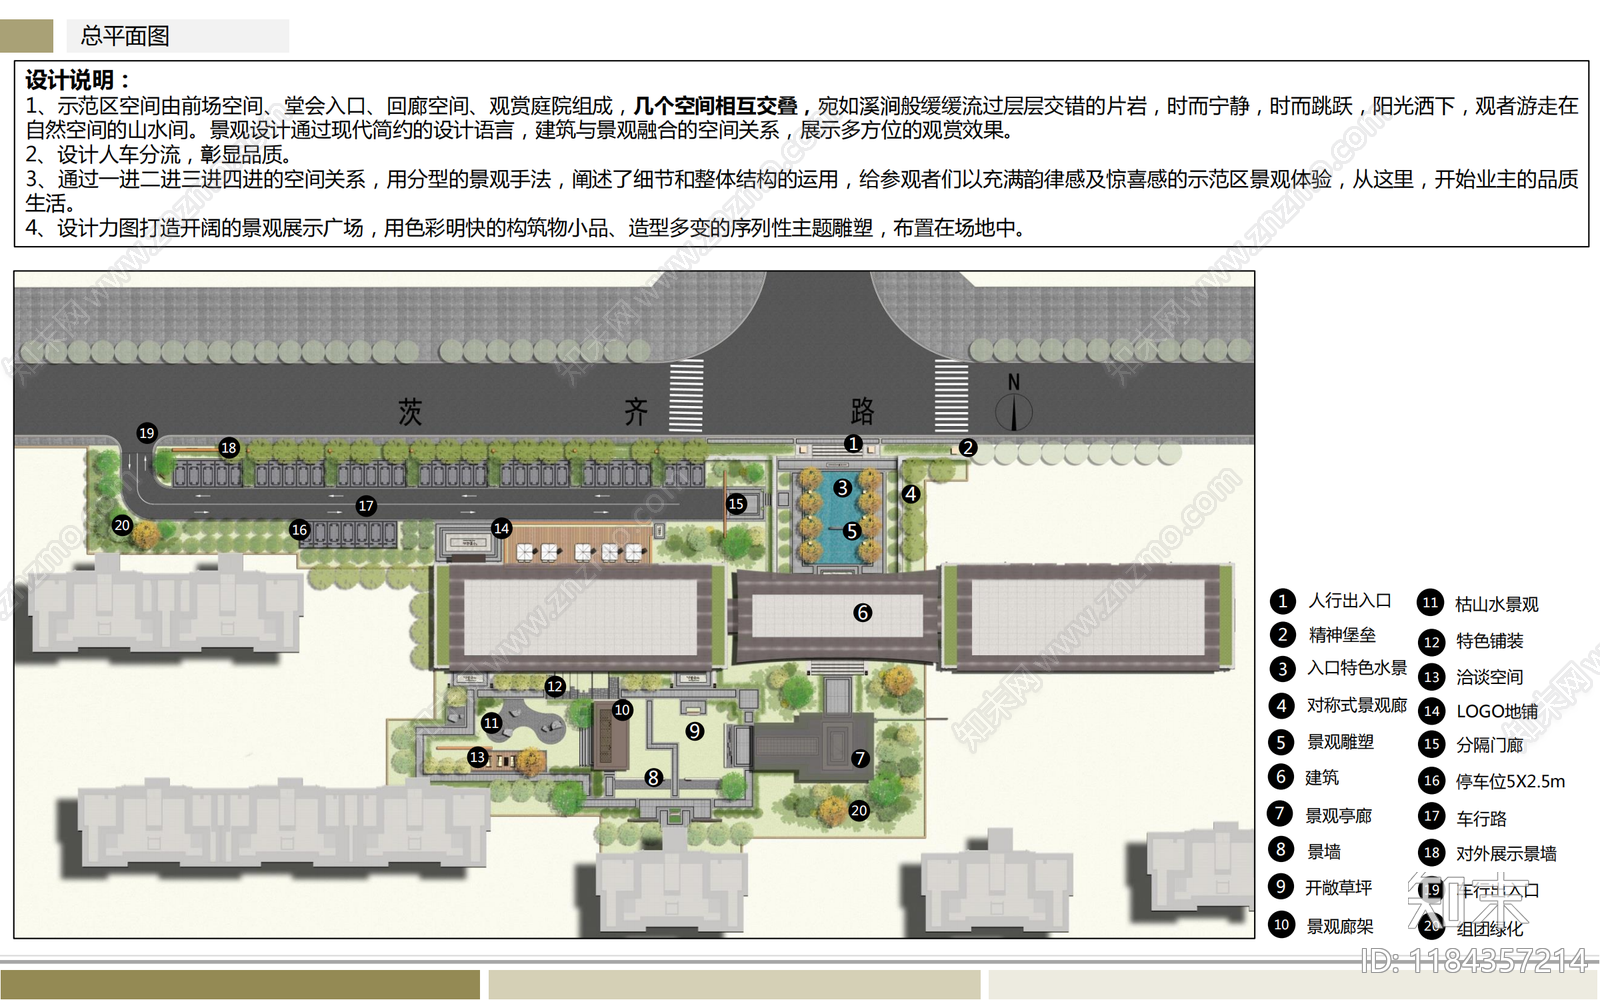1600x1000 pixels.
Task: Click marker 11 on the dry garden in the plan
Action: coord(491,723)
